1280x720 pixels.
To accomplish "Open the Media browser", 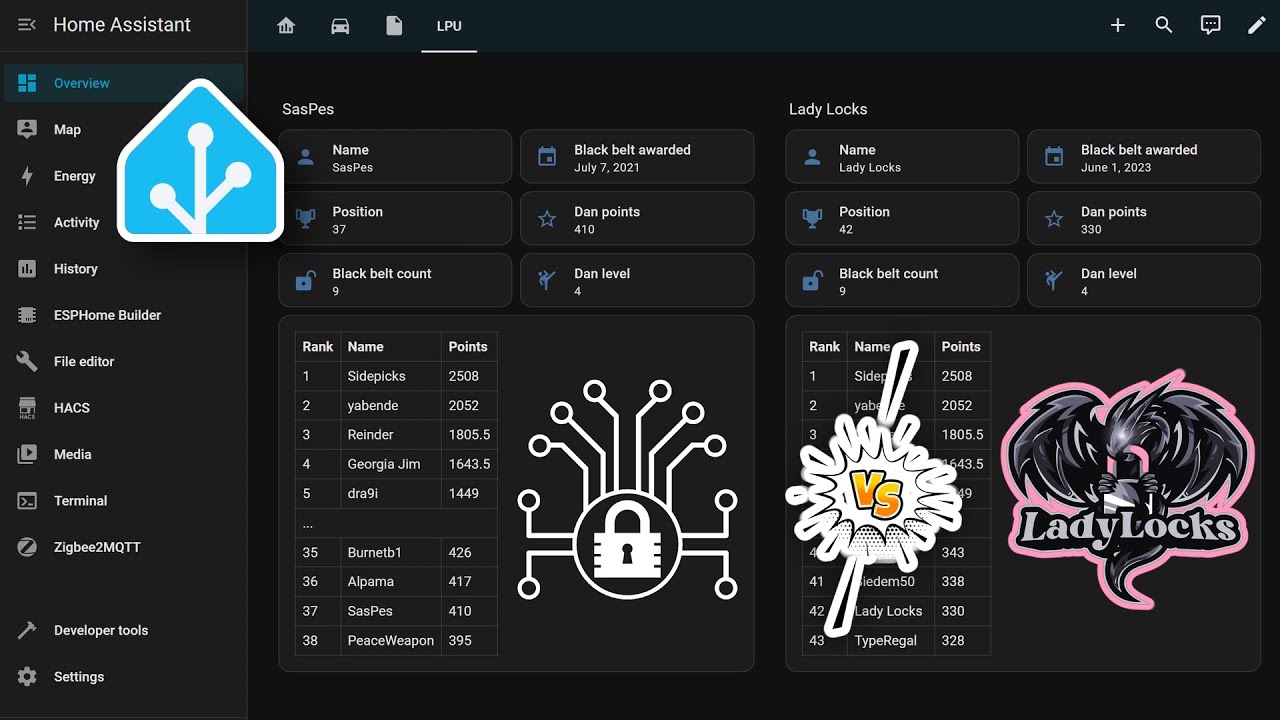I will click(123, 454).
